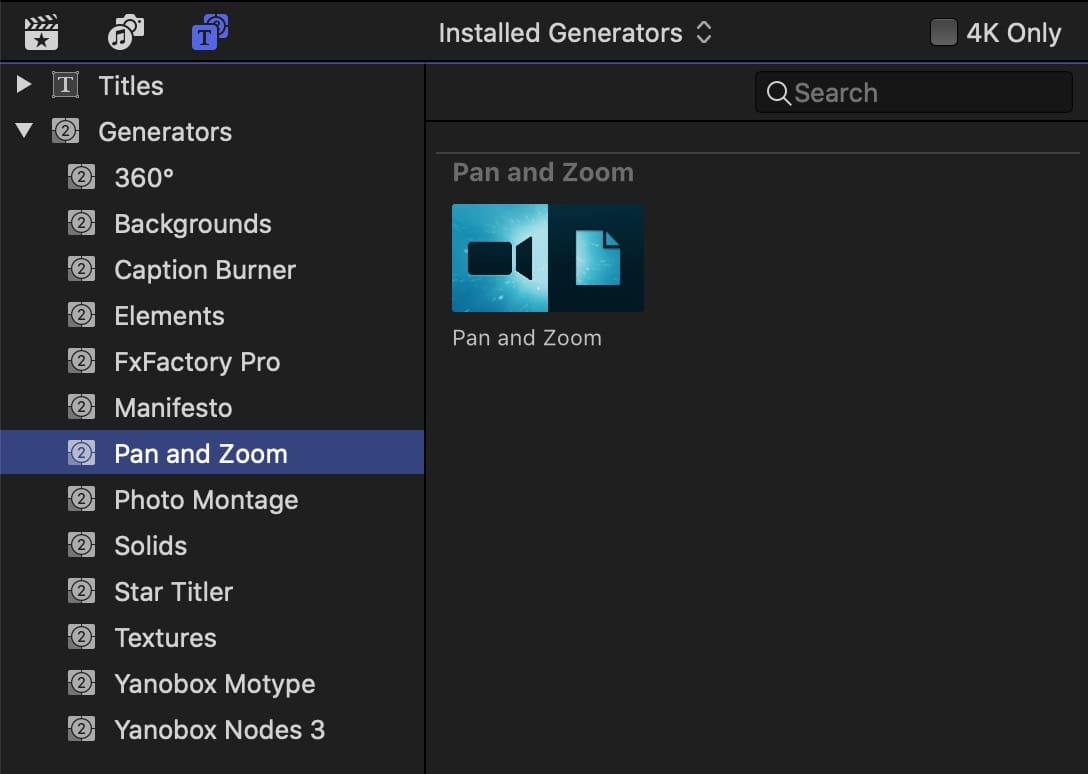Enable the 4K Only checkbox
This screenshot has height=774, width=1088.
(943, 33)
